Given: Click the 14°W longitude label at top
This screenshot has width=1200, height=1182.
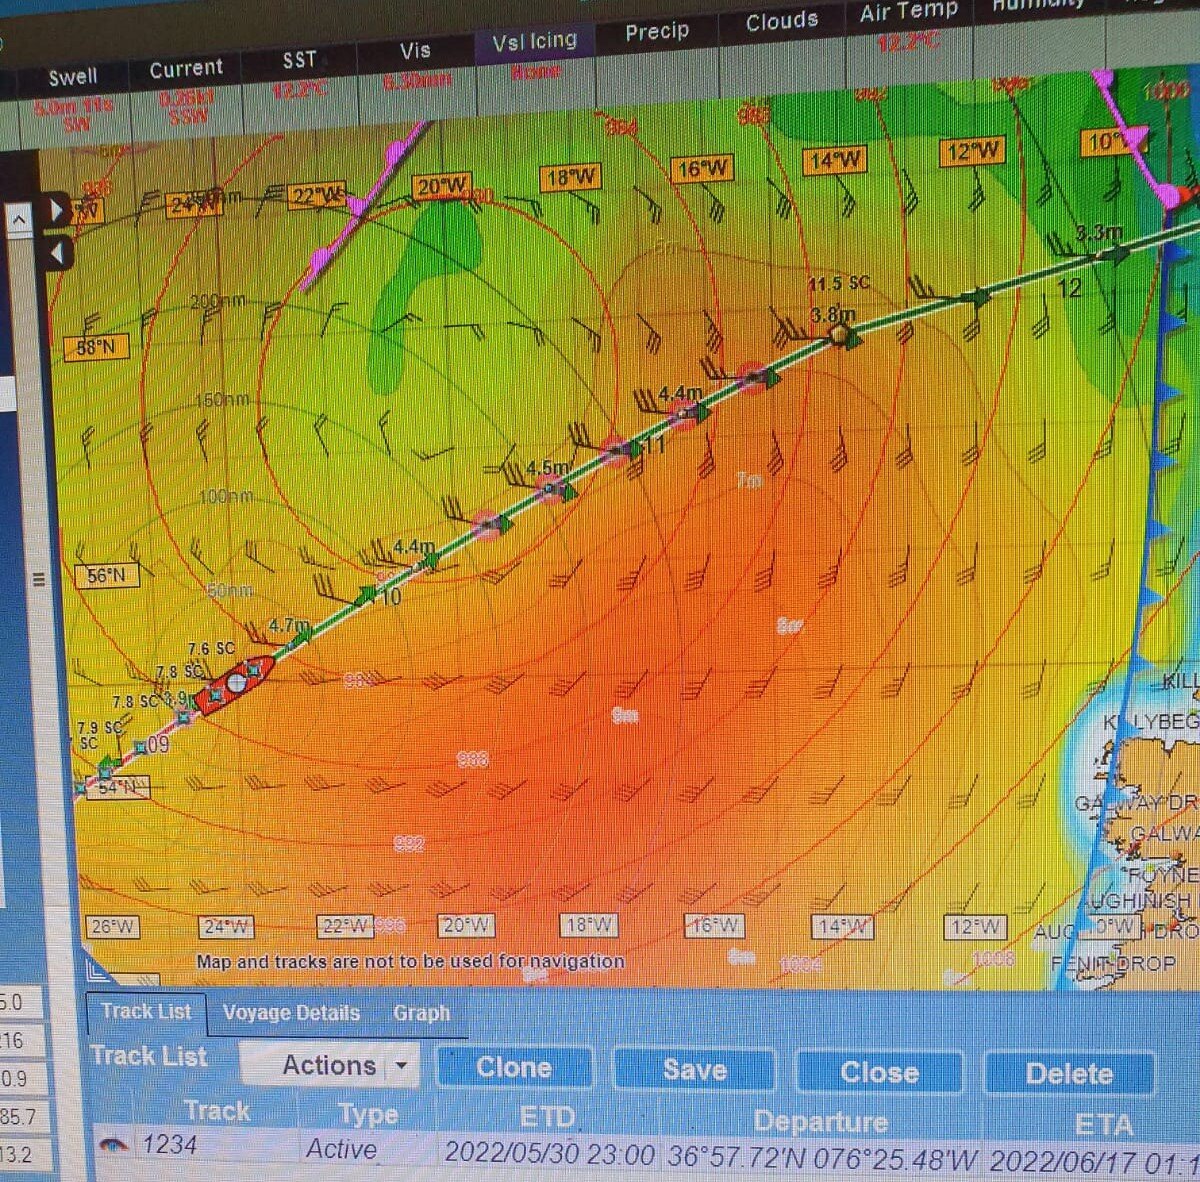Looking at the screenshot, I should [x=836, y=160].
